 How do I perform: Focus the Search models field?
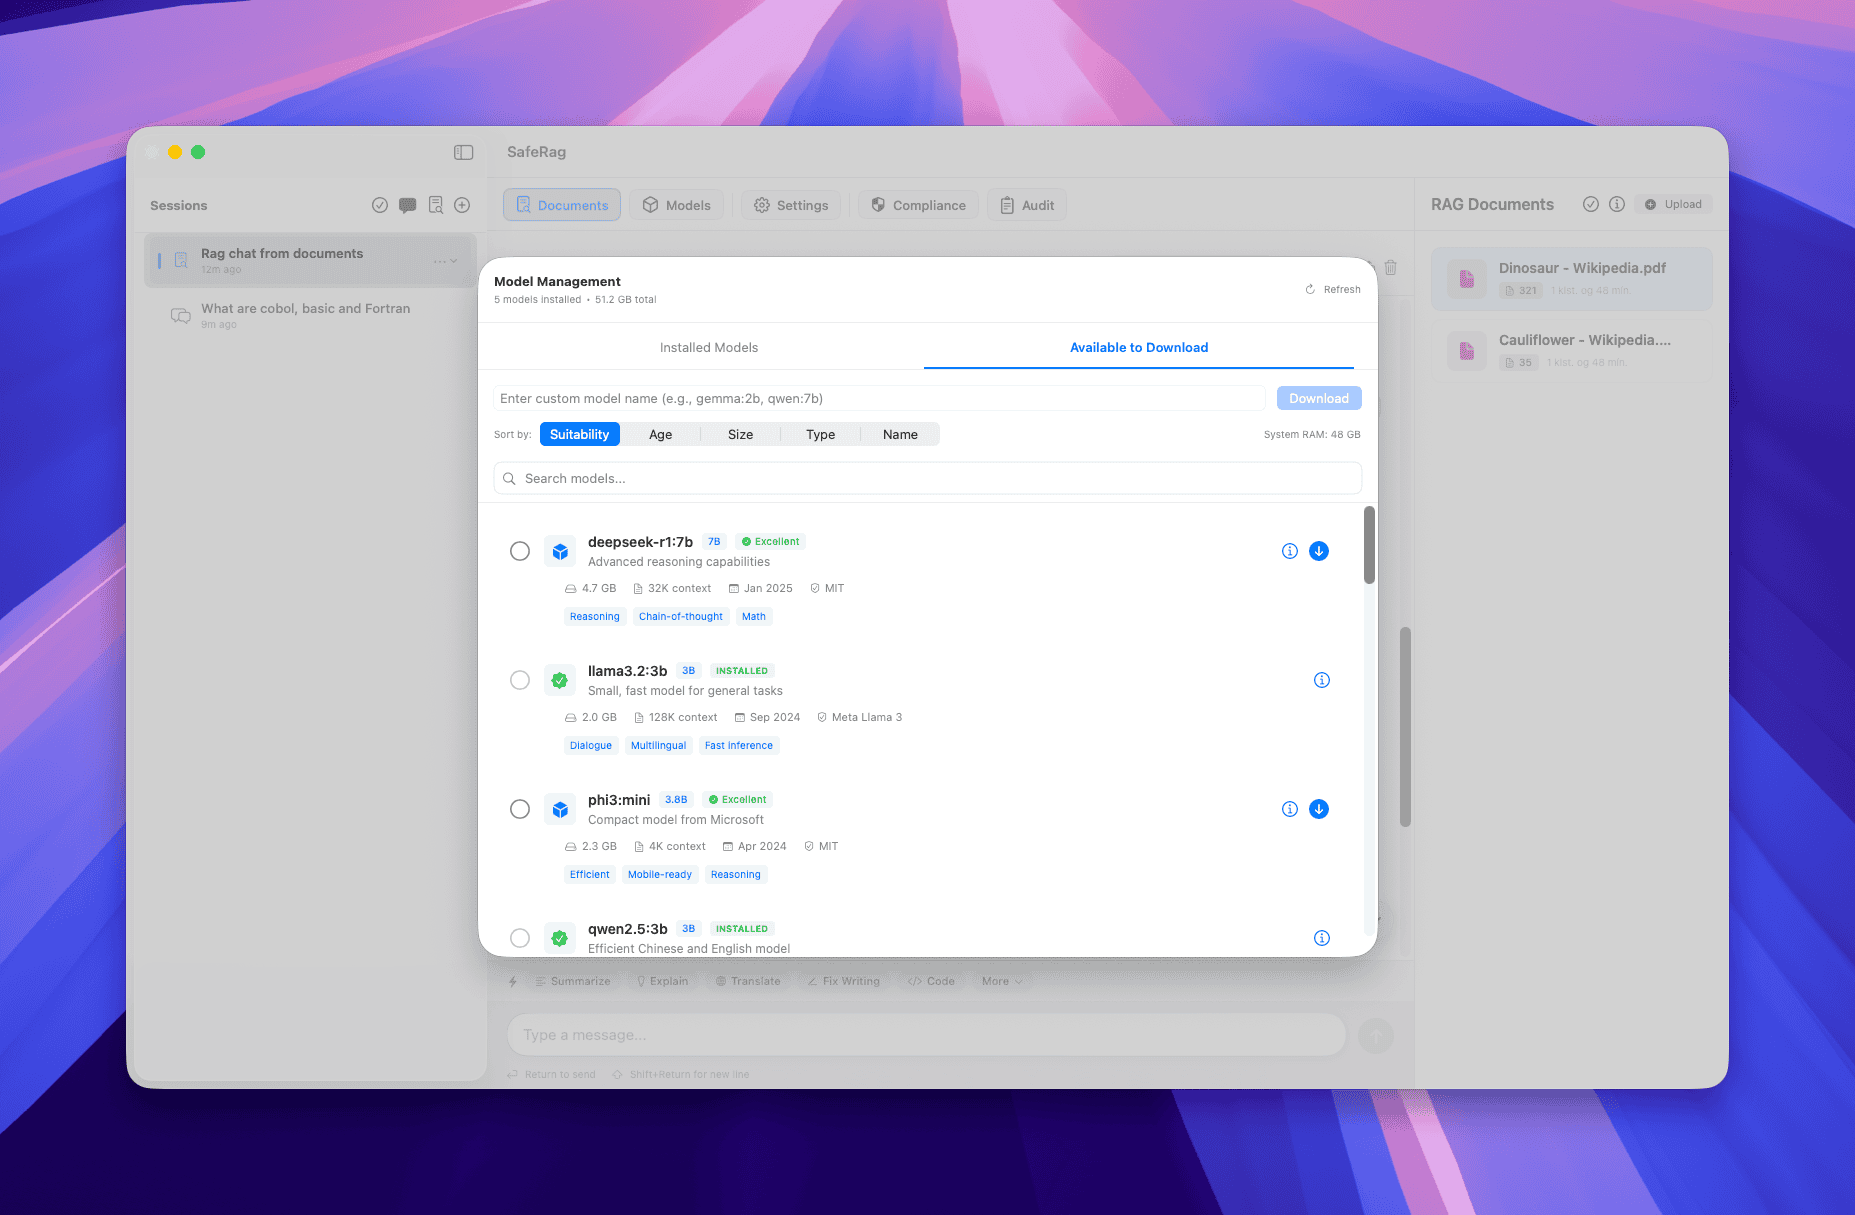coord(927,478)
